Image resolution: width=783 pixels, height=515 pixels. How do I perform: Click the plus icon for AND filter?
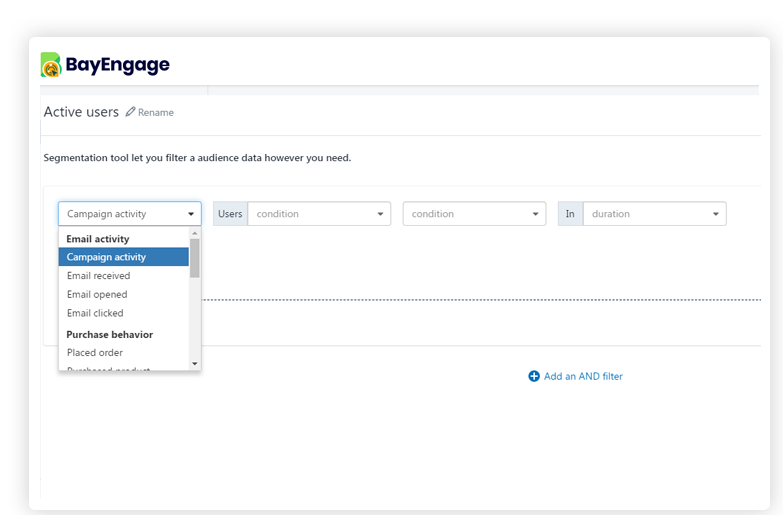tap(534, 376)
